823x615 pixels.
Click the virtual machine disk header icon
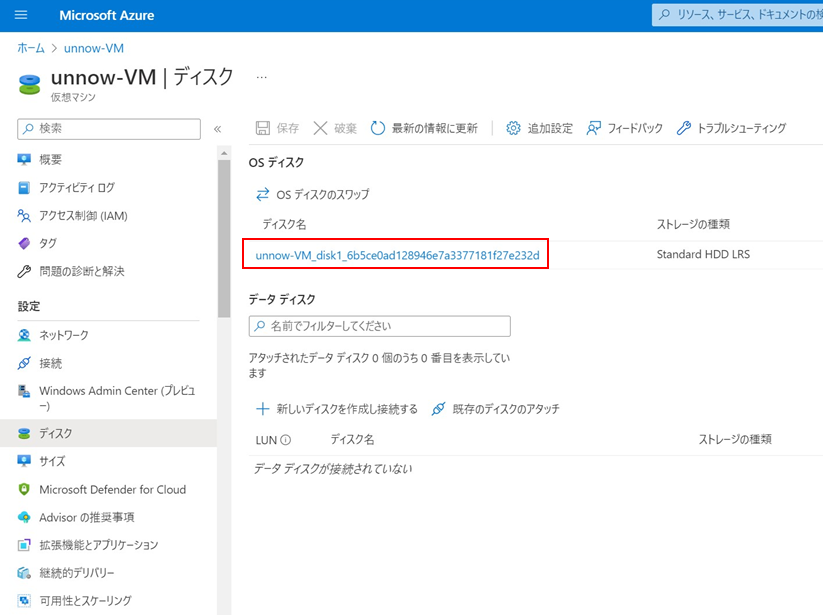(x=29, y=84)
